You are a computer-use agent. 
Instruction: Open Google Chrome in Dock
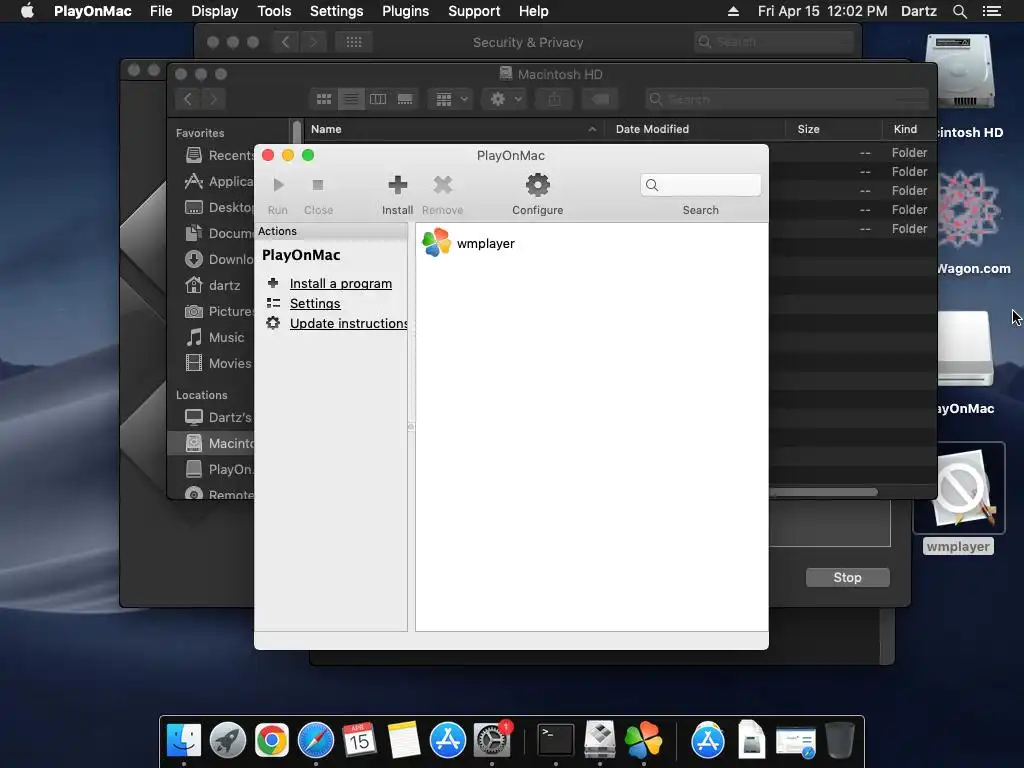coord(272,740)
